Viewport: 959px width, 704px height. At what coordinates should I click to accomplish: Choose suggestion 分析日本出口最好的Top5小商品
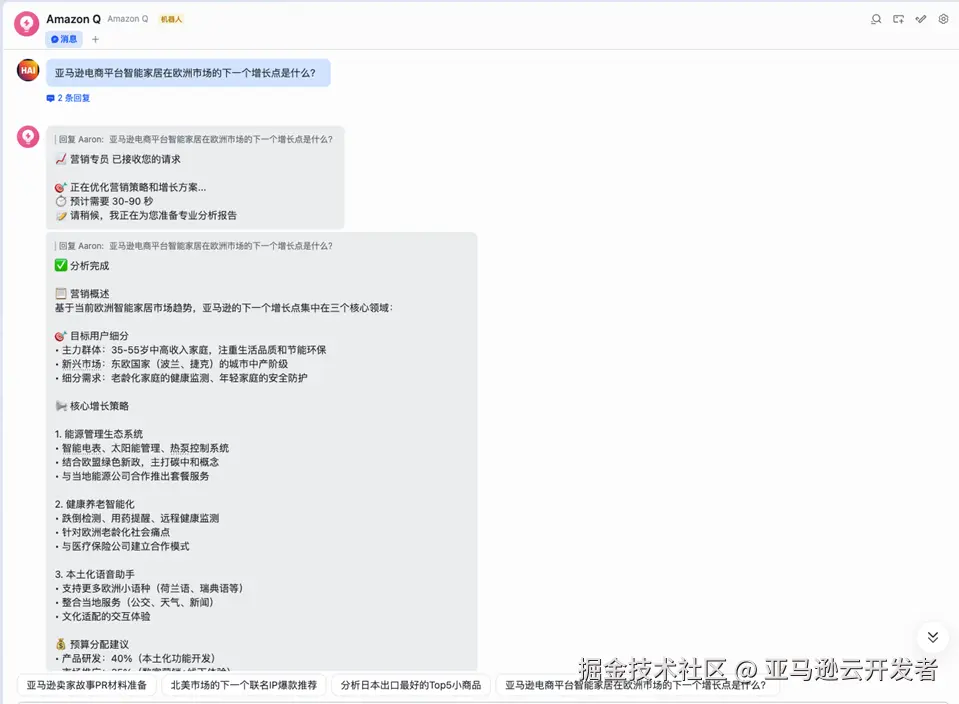tap(411, 685)
